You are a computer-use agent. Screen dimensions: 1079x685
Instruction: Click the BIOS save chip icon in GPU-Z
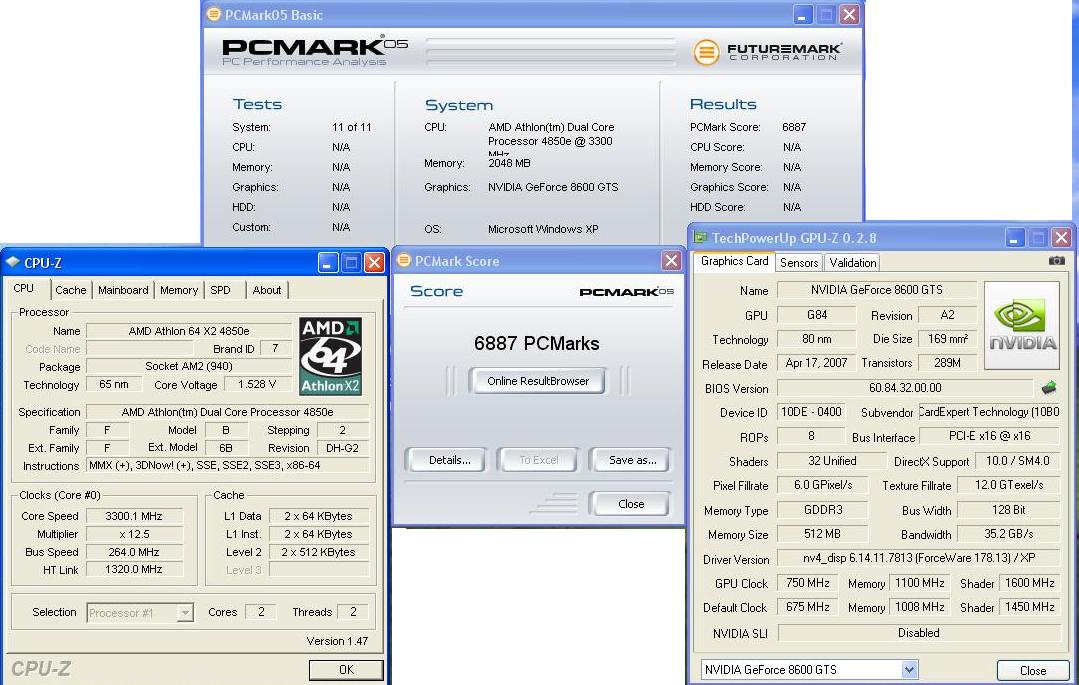tap(1049, 388)
